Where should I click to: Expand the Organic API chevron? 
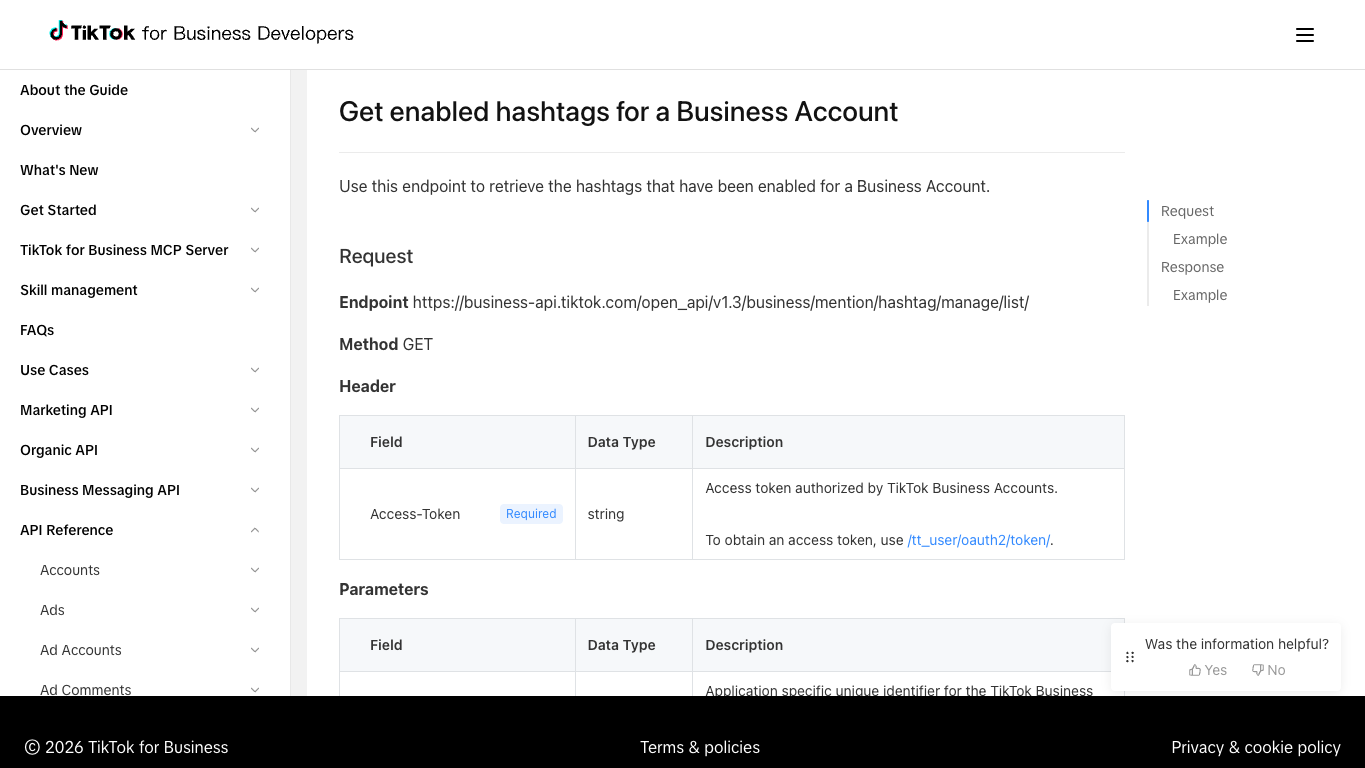(x=255, y=450)
